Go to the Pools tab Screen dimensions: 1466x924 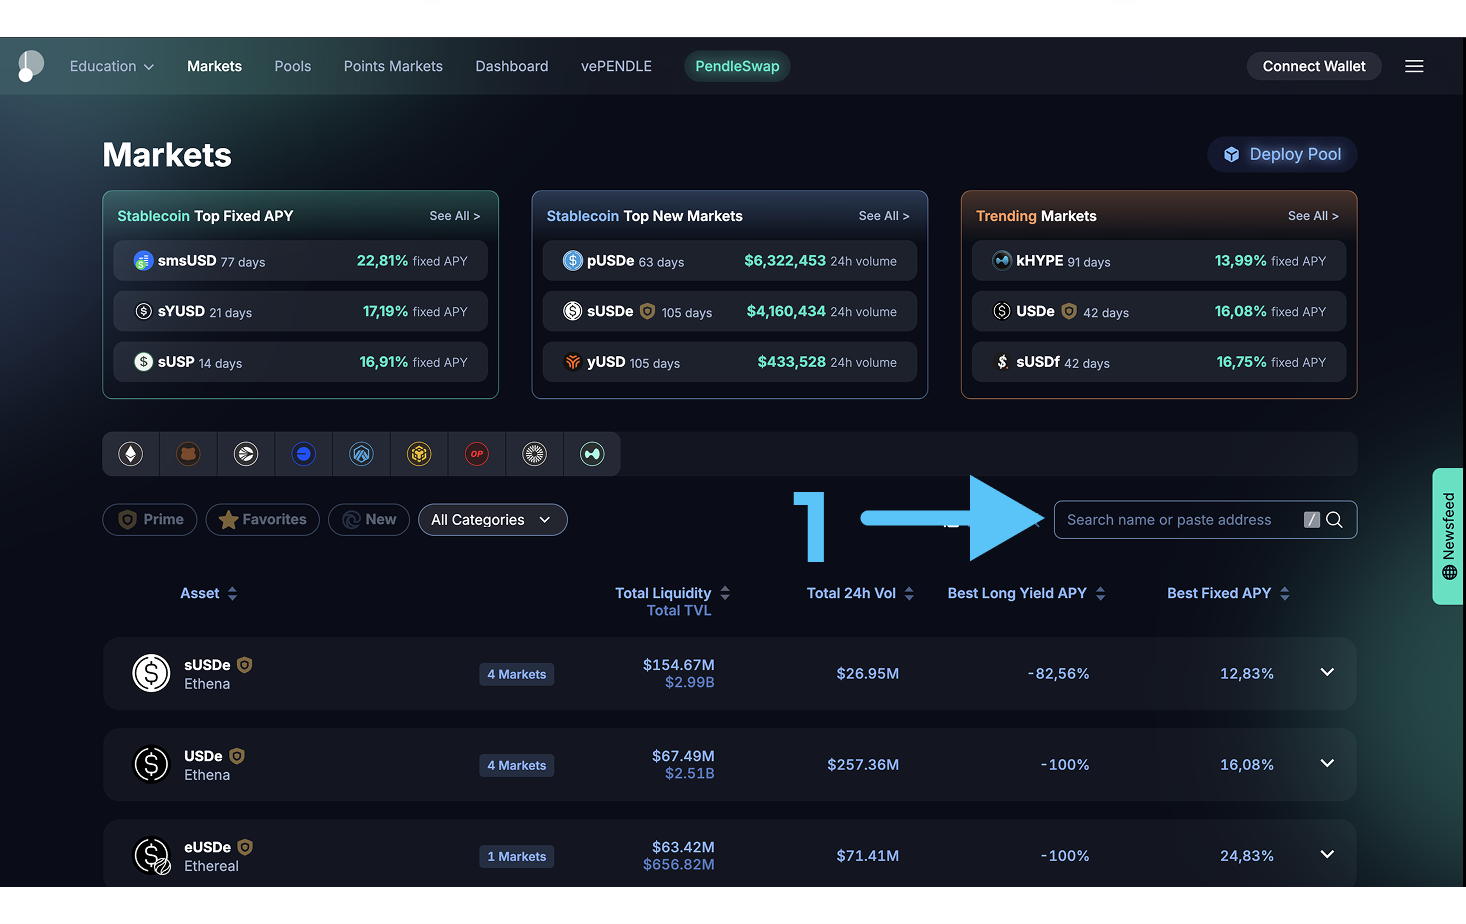(x=293, y=66)
